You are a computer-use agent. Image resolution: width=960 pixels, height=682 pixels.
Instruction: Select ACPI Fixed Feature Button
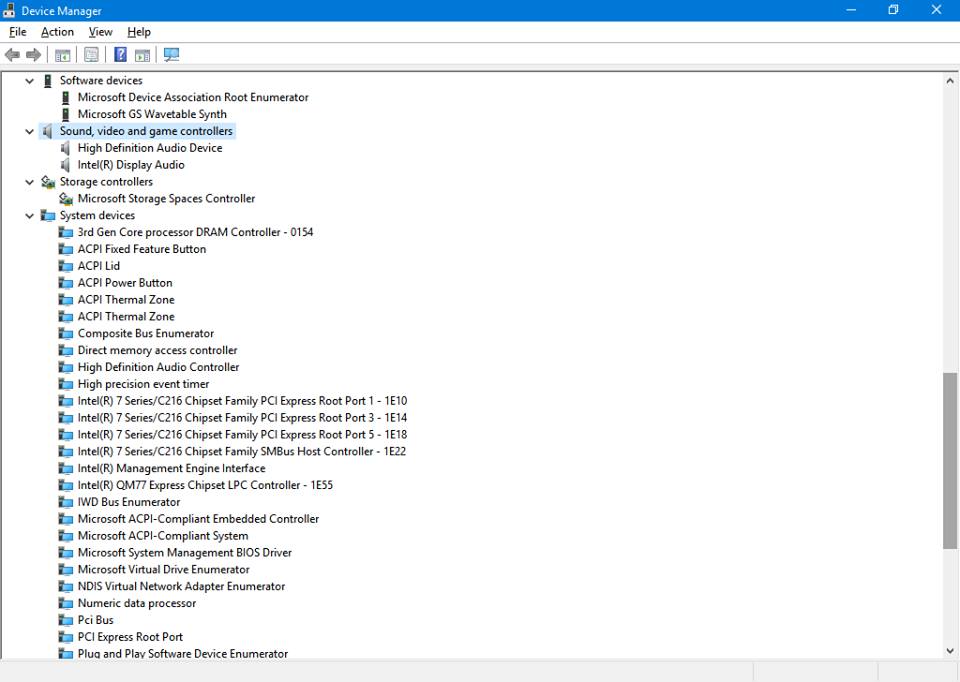[x=142, y=249]
